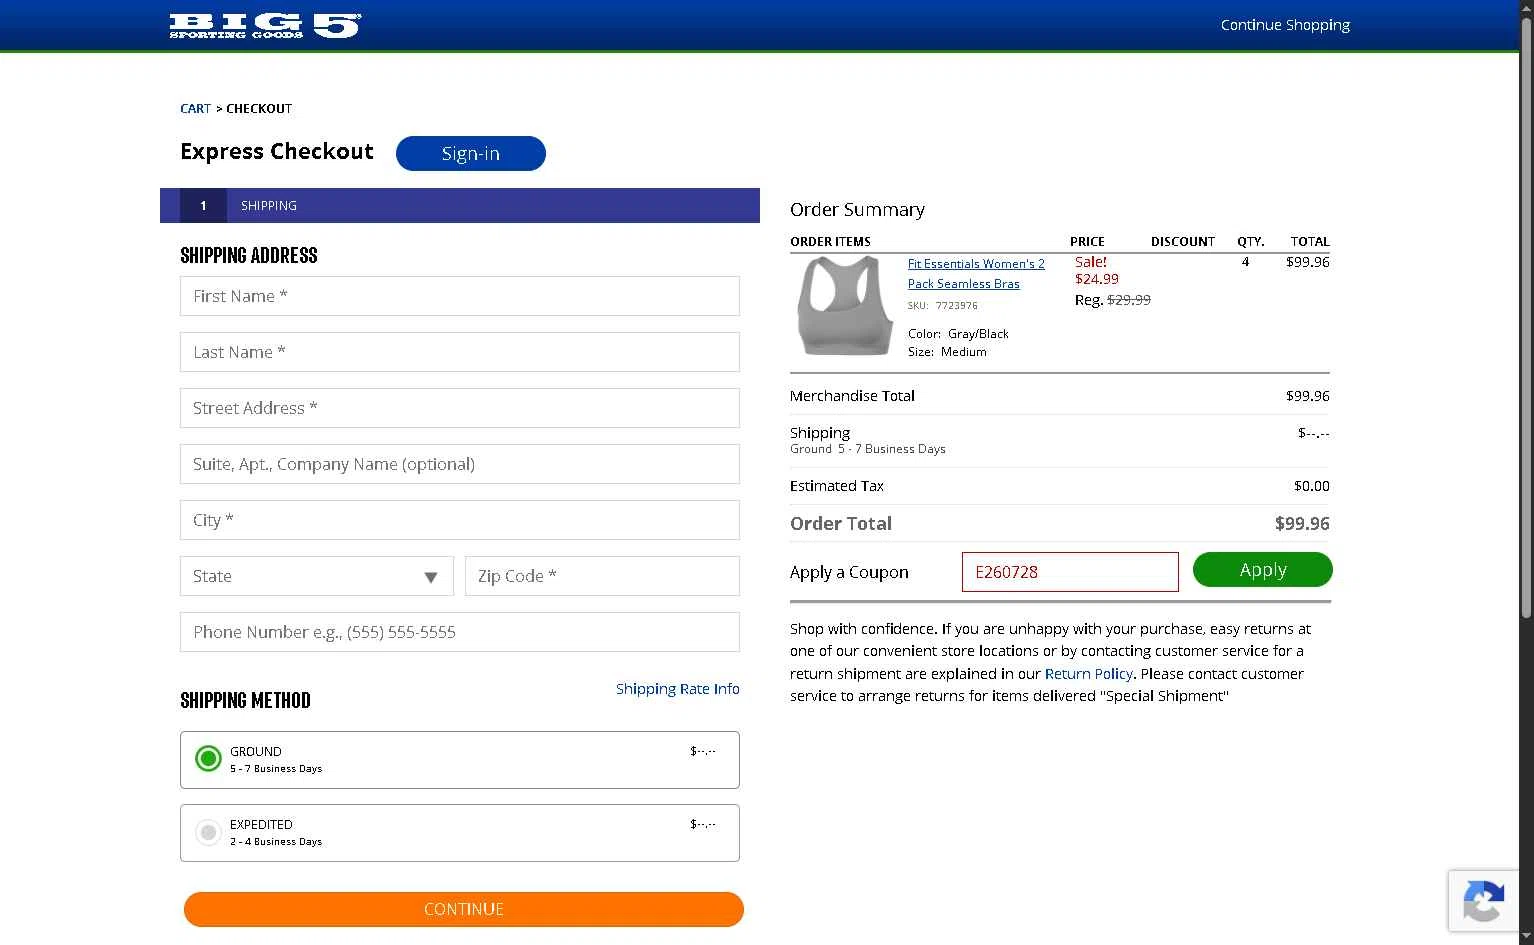Viewport: 1534px width, 945px height.
Task: Click the Big 5 Sporting Goods logo
Action: (265, 25)
